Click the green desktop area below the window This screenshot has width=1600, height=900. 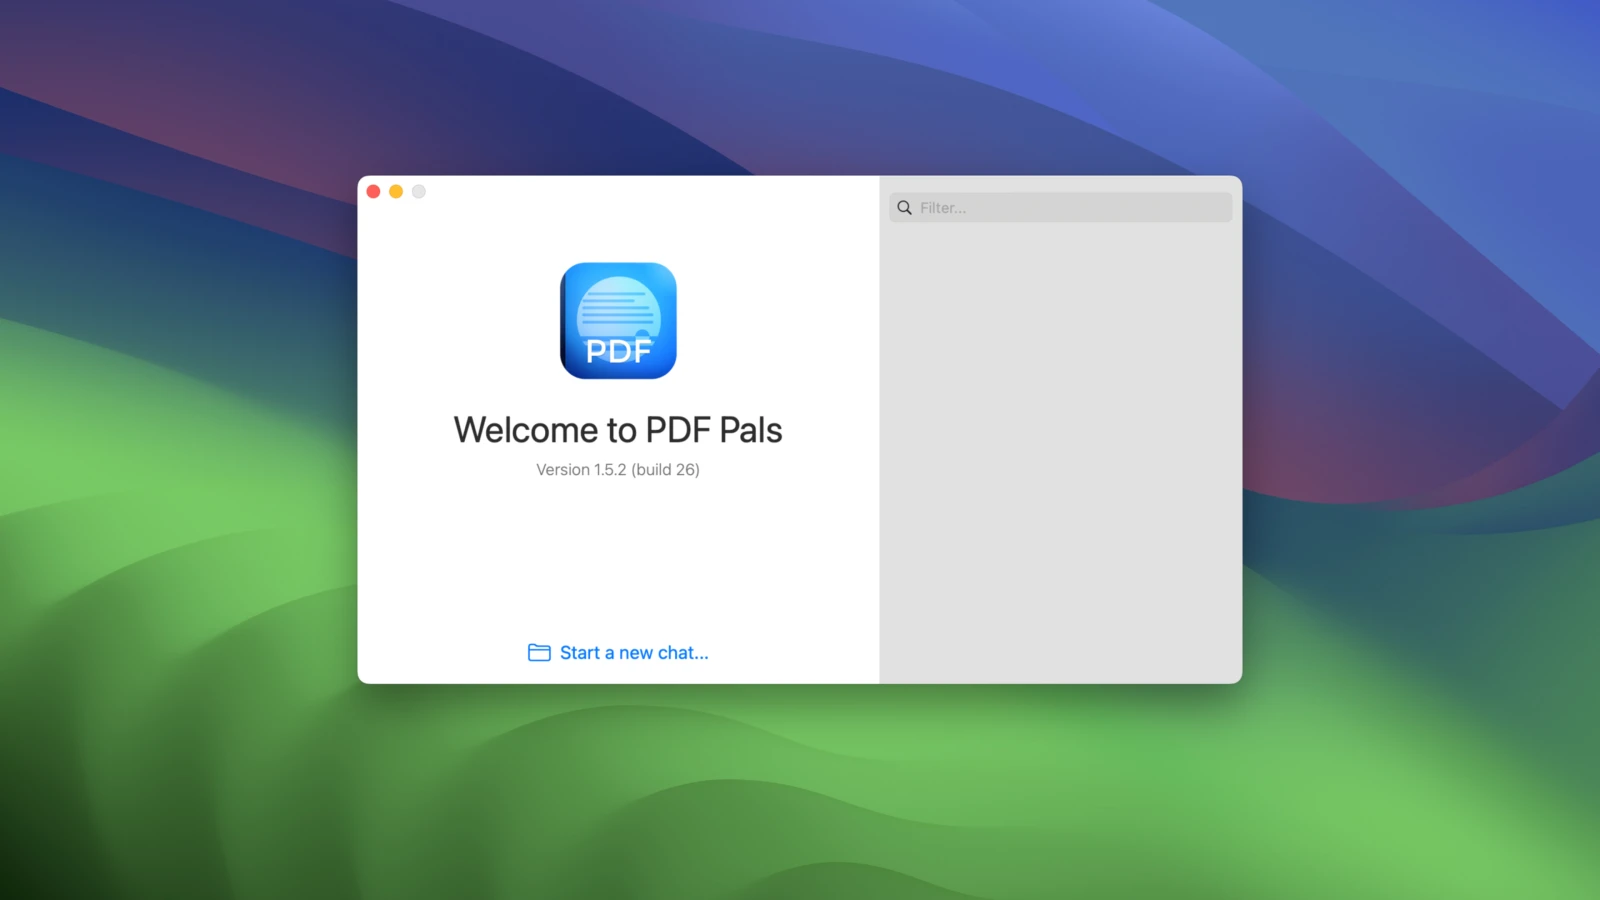pos(800,790)
